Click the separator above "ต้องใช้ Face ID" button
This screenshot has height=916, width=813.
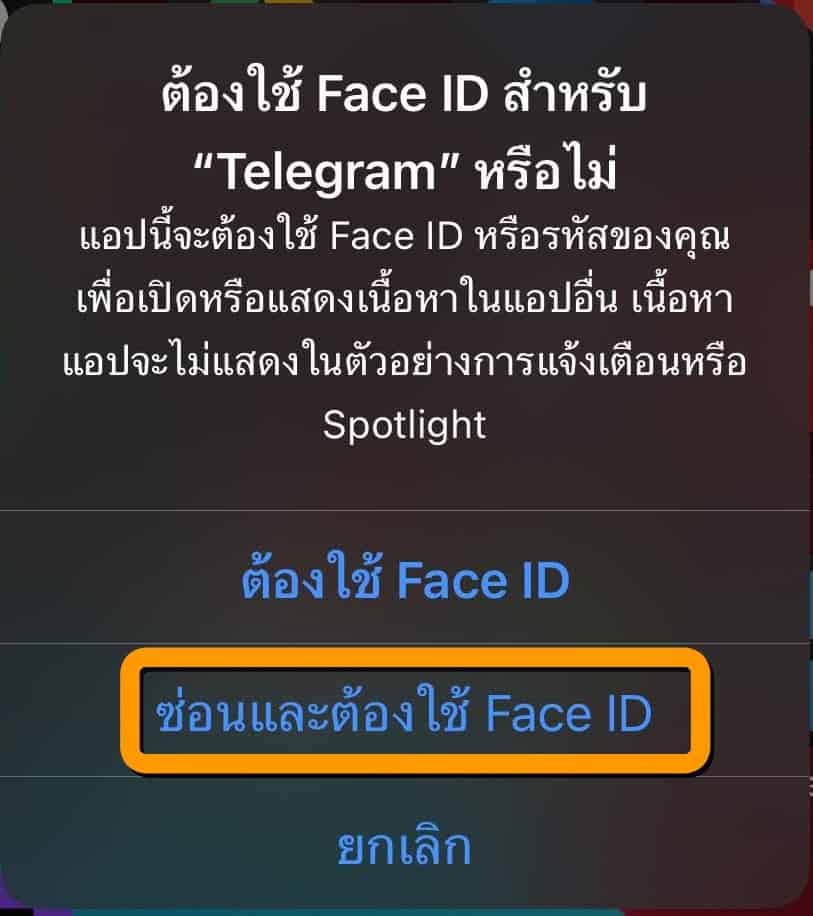click(405, 510)
